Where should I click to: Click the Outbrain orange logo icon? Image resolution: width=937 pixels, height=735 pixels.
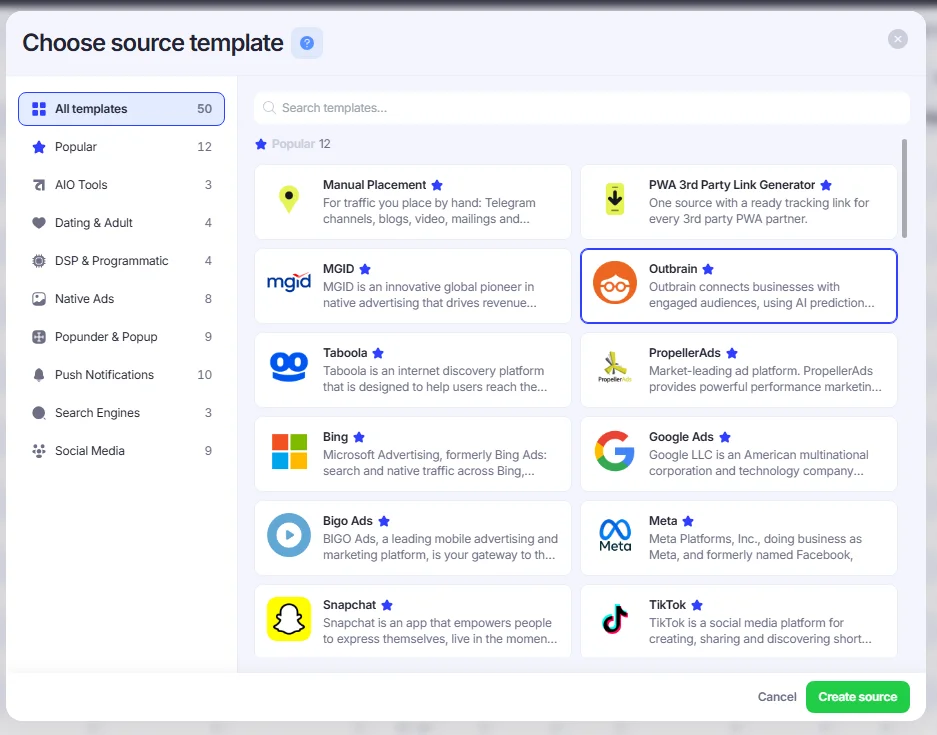615,283
